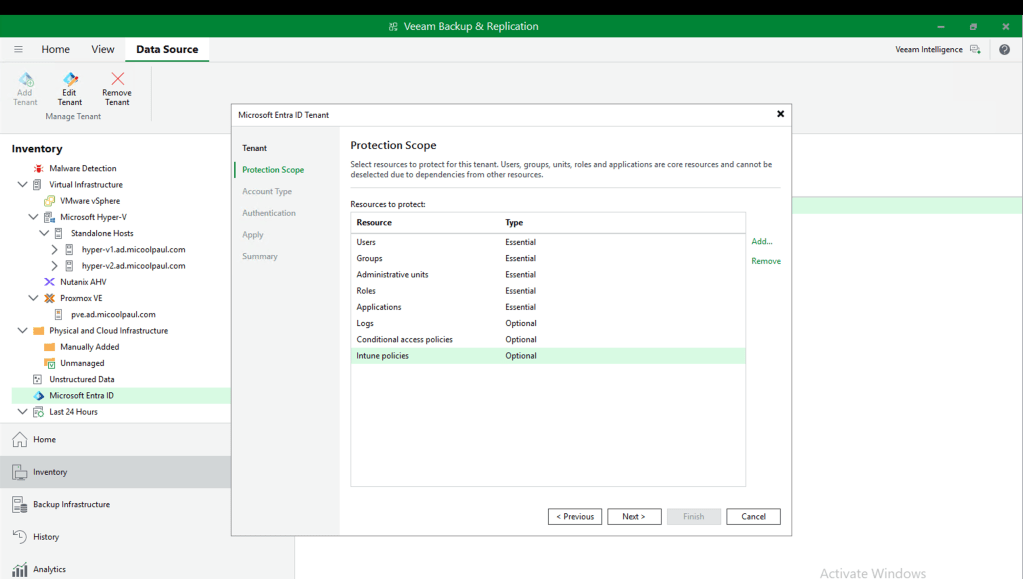Click Microsoft Entra ID diamond icon
The width and height of the screenshot is (1023, 579).
pyautogui.click(x=38, y=396)
